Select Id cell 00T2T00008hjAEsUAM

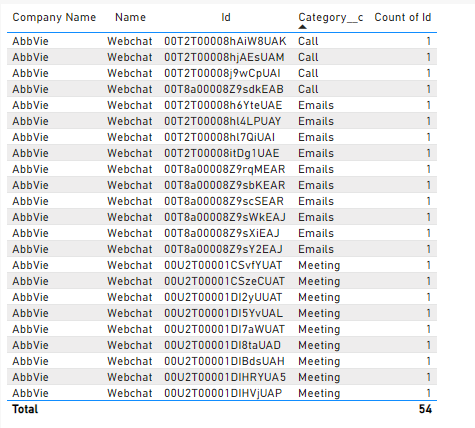point(224,57)
